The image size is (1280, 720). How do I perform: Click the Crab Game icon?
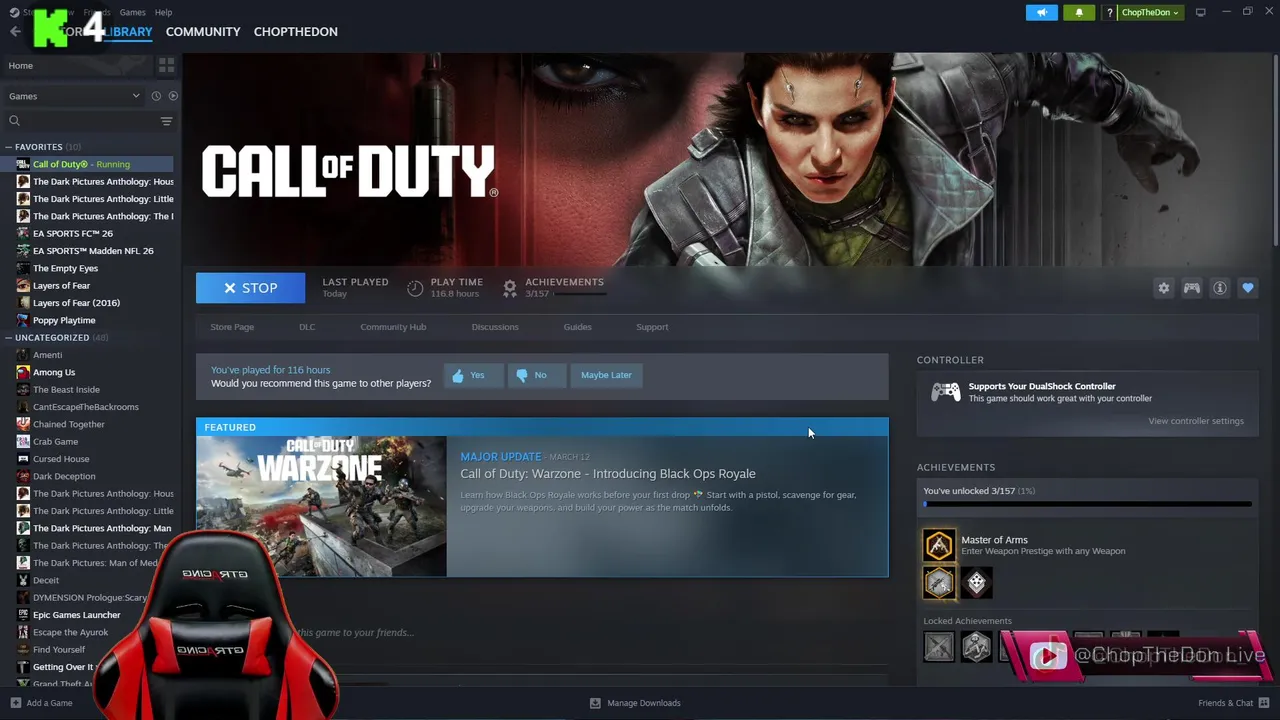pos(23,442)
